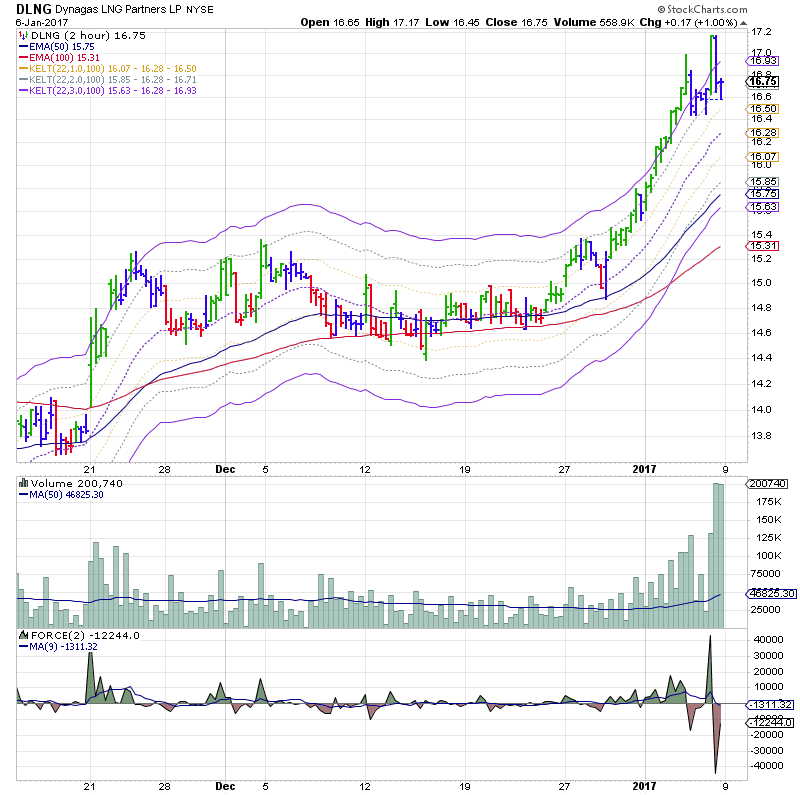Image resolution: width=800 pixels, height=795 pixels.
Task: Click the price bars icon before DLNG (2 hour)
Action: [23, 35]
